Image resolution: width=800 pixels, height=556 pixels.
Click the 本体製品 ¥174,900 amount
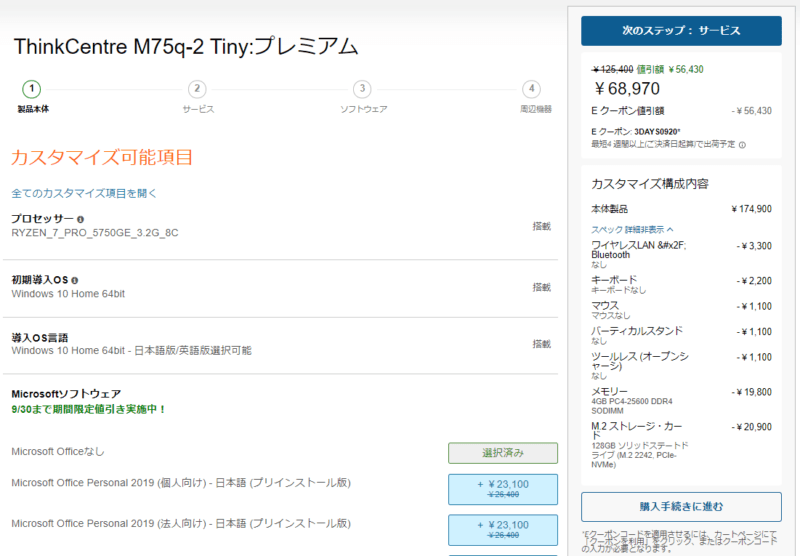pos(751,209)
